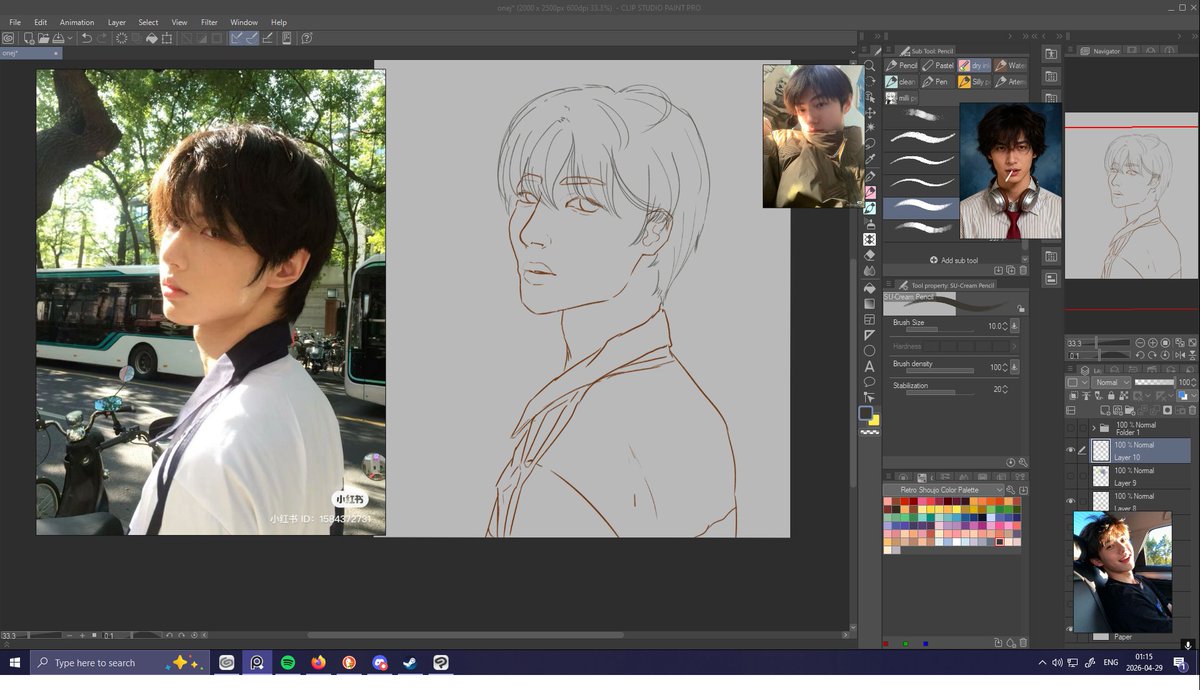The height and width of the screenshot is (690, 1200).
Task: Toggle visibility of Layer 8
Action: click(x=1070, y=501)
